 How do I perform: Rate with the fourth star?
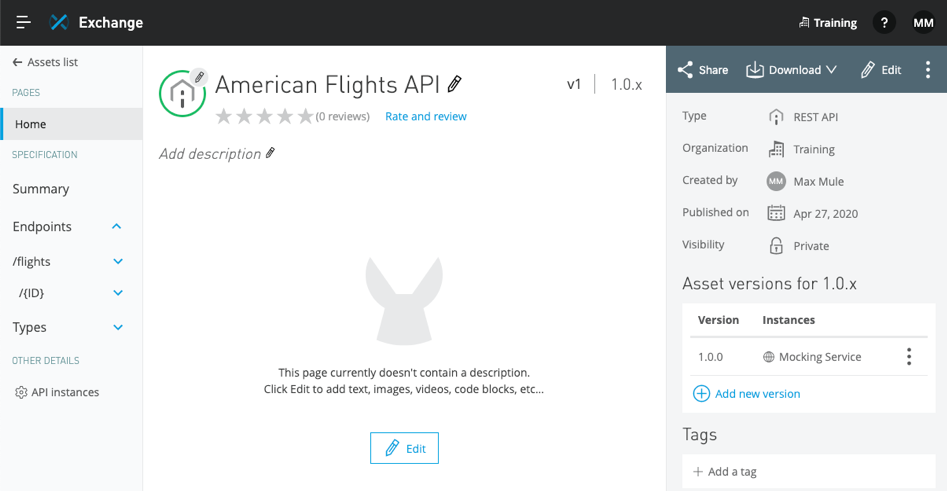click(285, 116)
